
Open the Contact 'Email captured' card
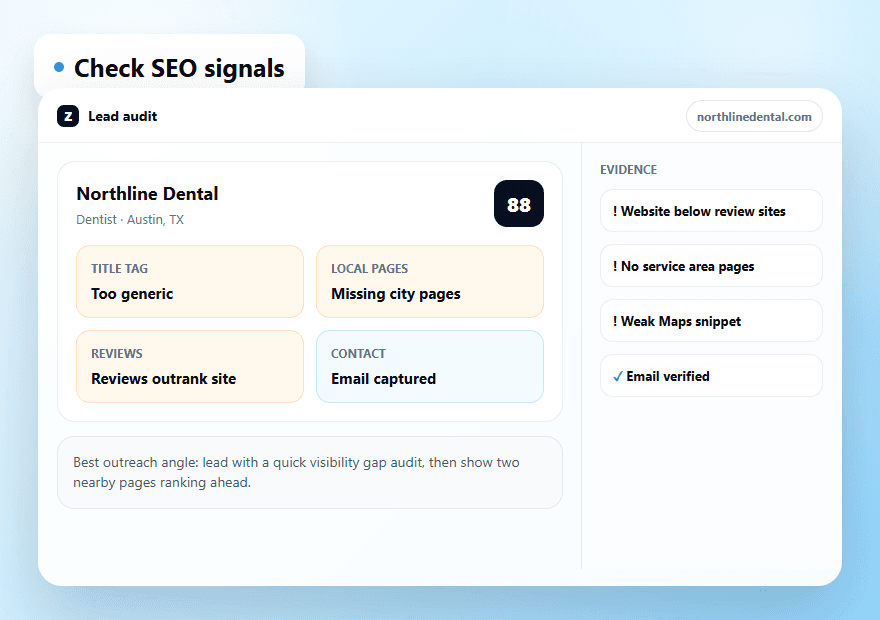430,366
